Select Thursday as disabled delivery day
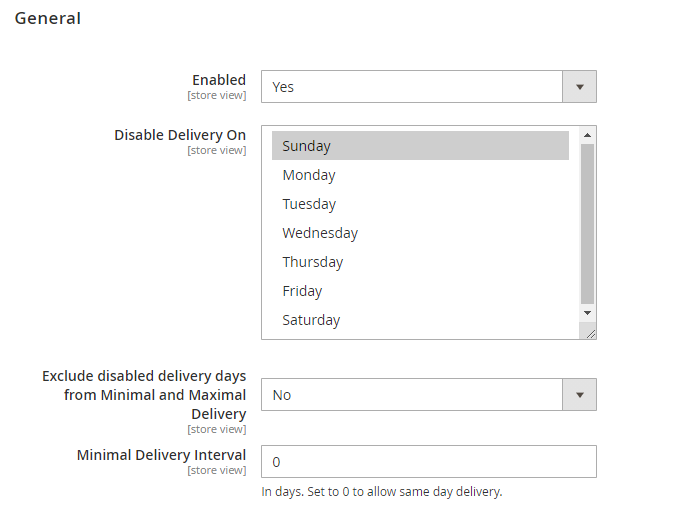674x516 pixels. 313,262
